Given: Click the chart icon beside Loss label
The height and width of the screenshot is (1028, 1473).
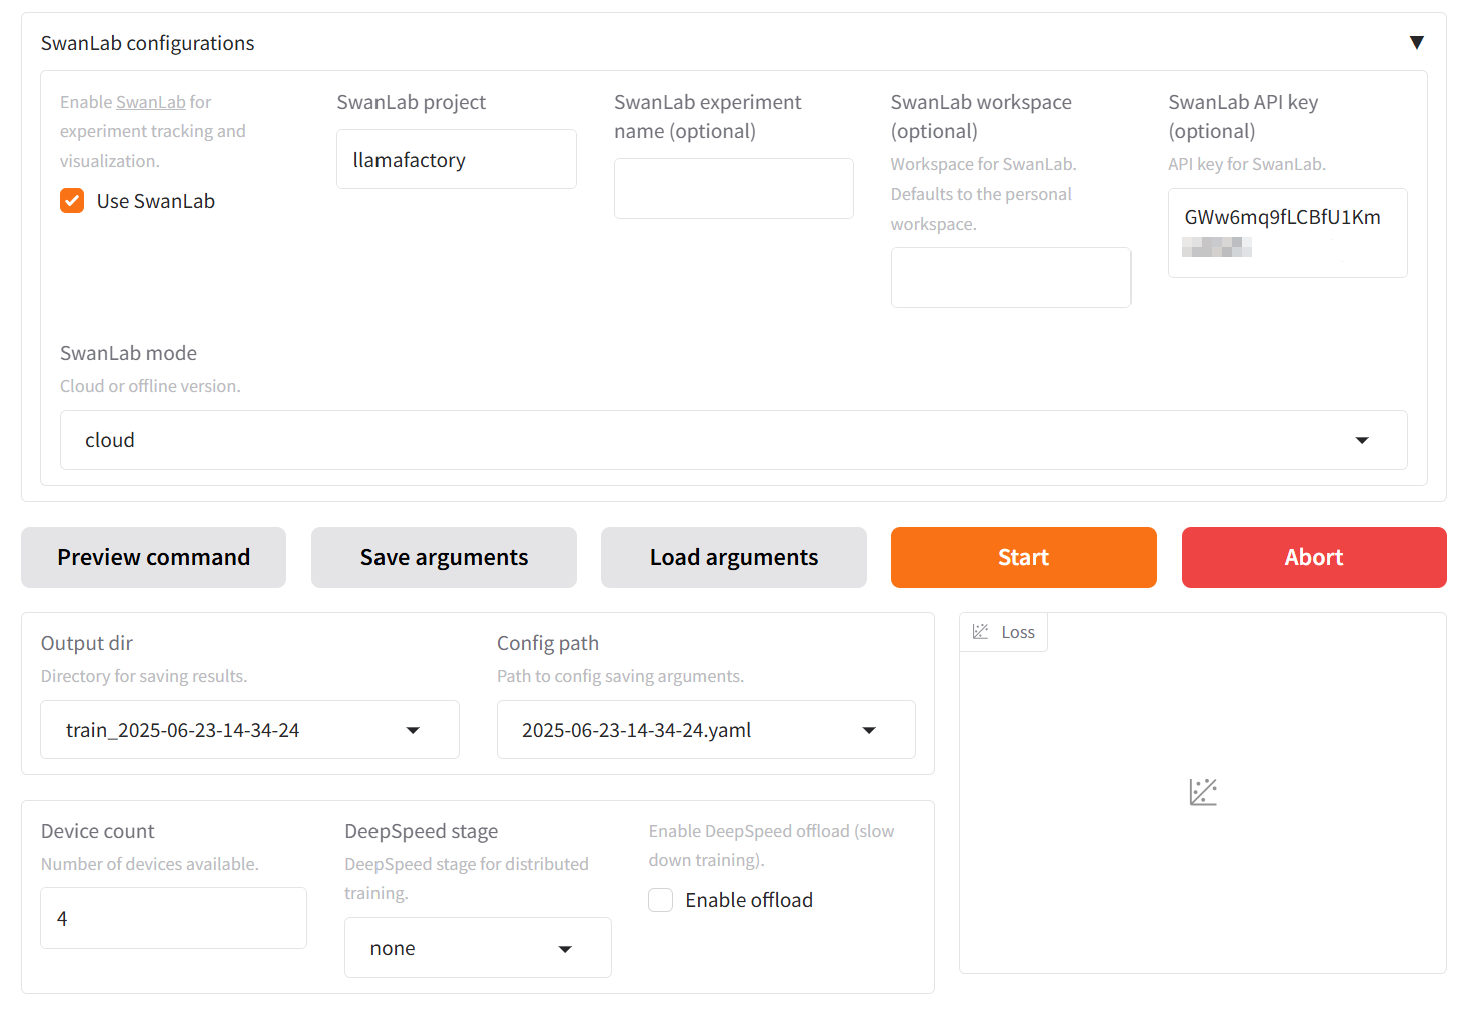Looking at the screenshot, I should point(981,632).
